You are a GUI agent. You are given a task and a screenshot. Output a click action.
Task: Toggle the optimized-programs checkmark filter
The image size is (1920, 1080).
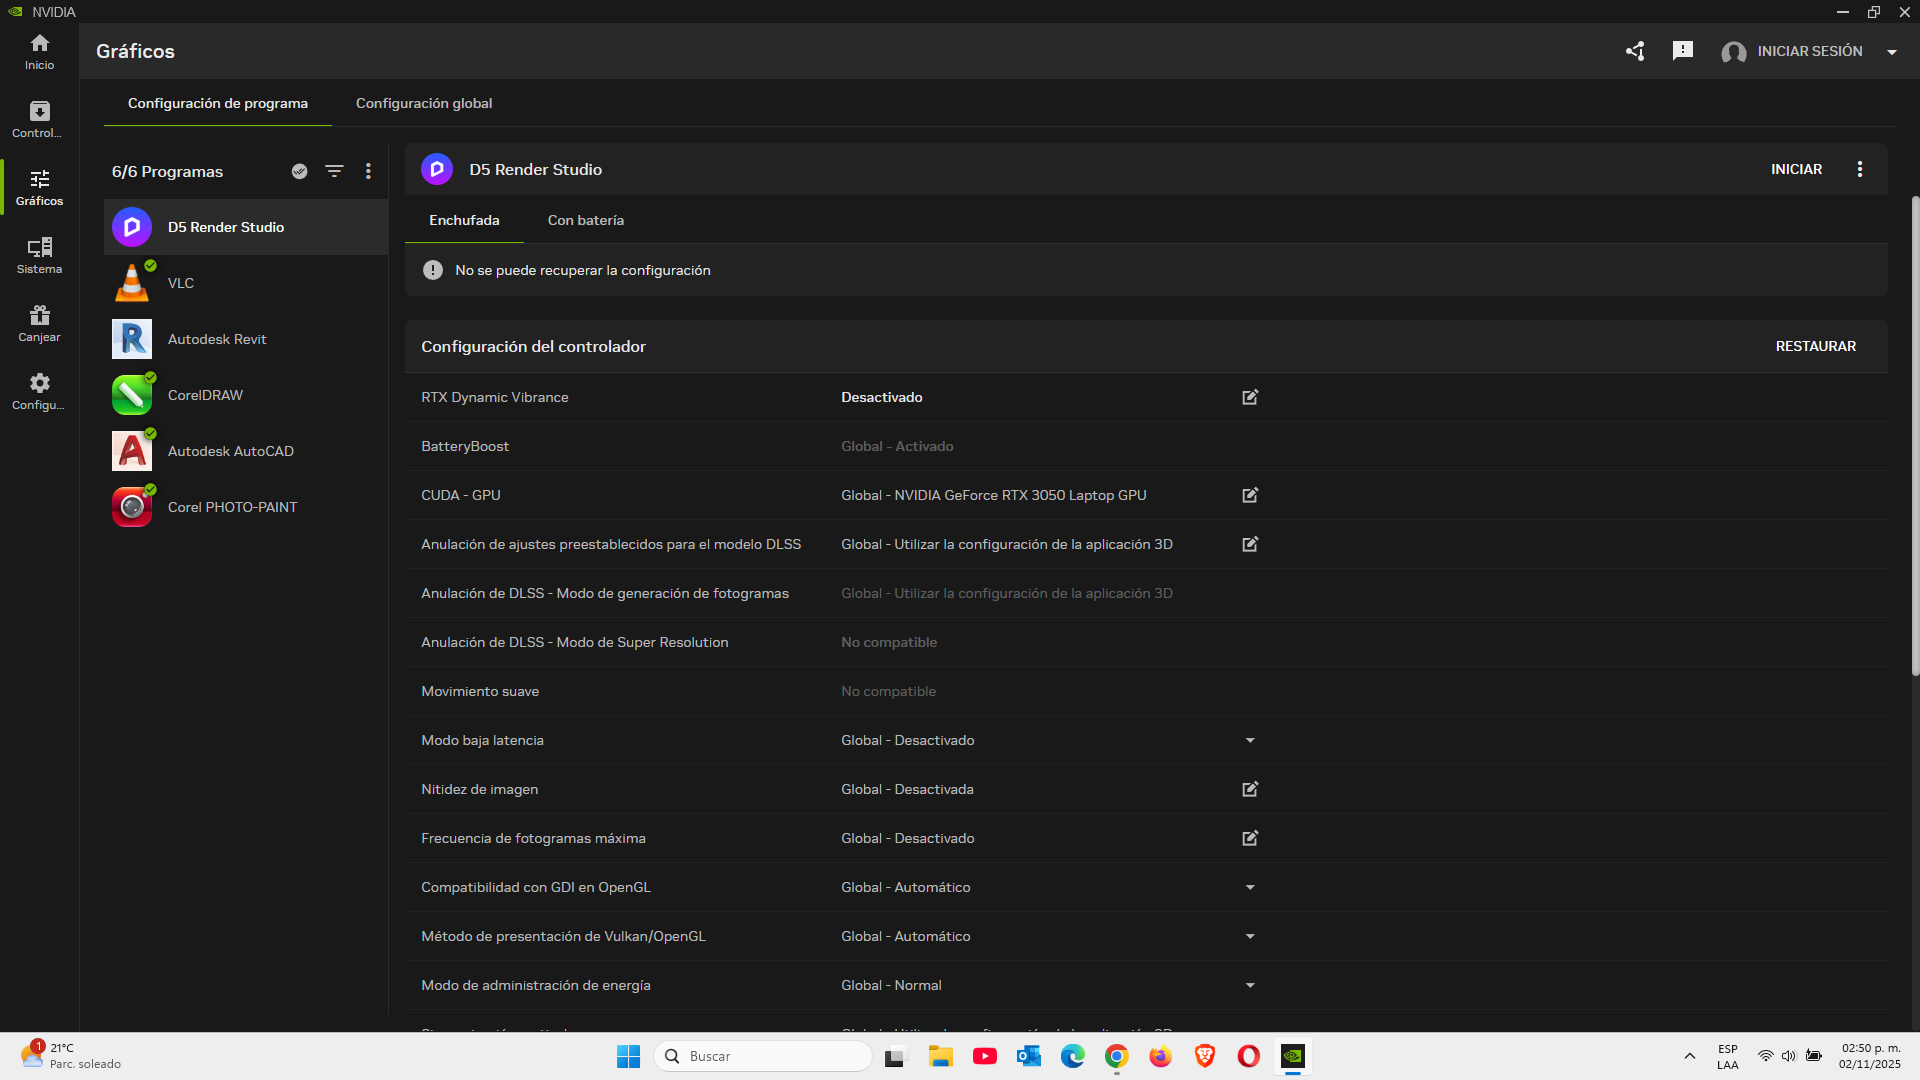[299, 171]
